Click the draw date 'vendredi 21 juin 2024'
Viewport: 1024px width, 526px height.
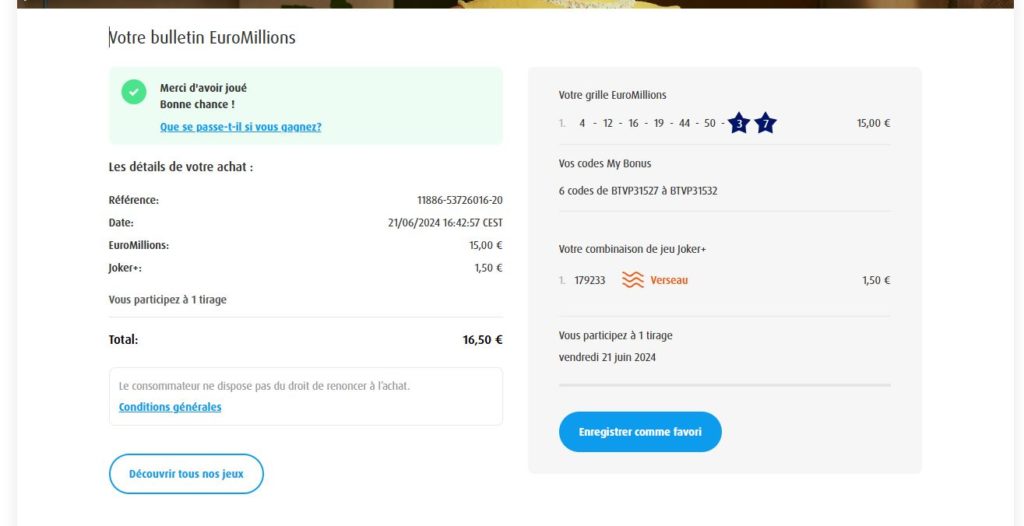607,357
